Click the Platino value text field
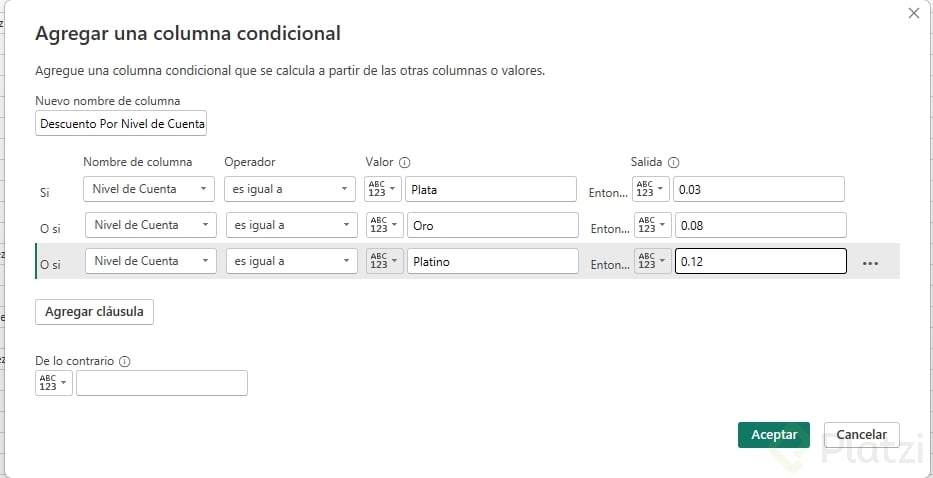The width and height of the screenshot is (933, 478). 492,262
